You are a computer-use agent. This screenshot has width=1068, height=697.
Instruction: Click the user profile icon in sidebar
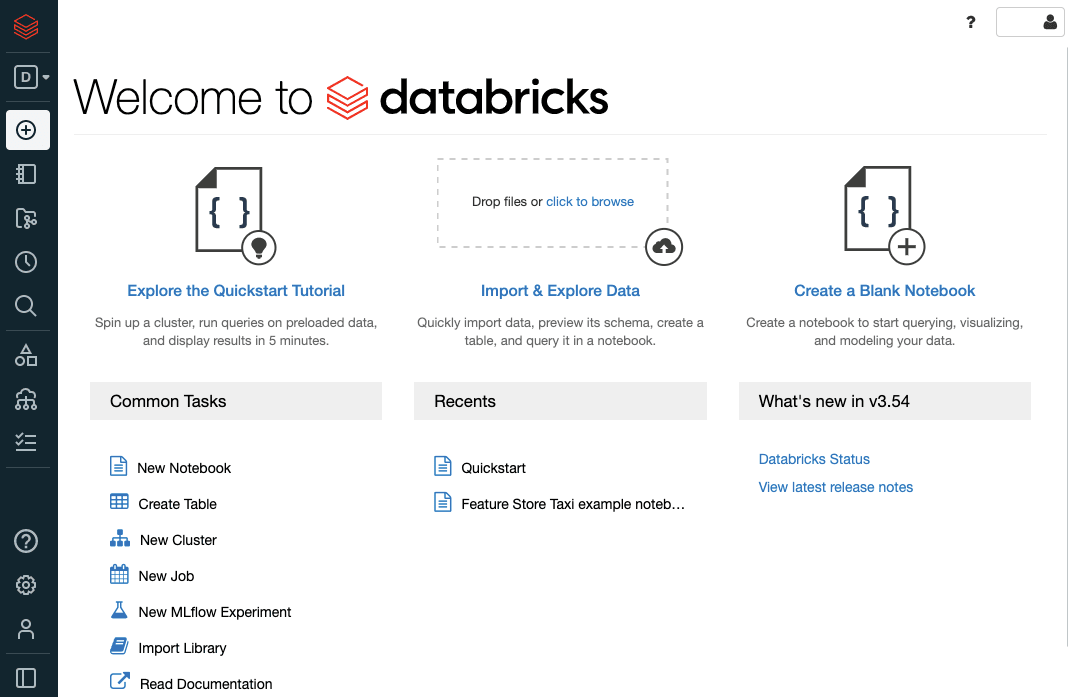pyautogui.click(x=26, y=628)
